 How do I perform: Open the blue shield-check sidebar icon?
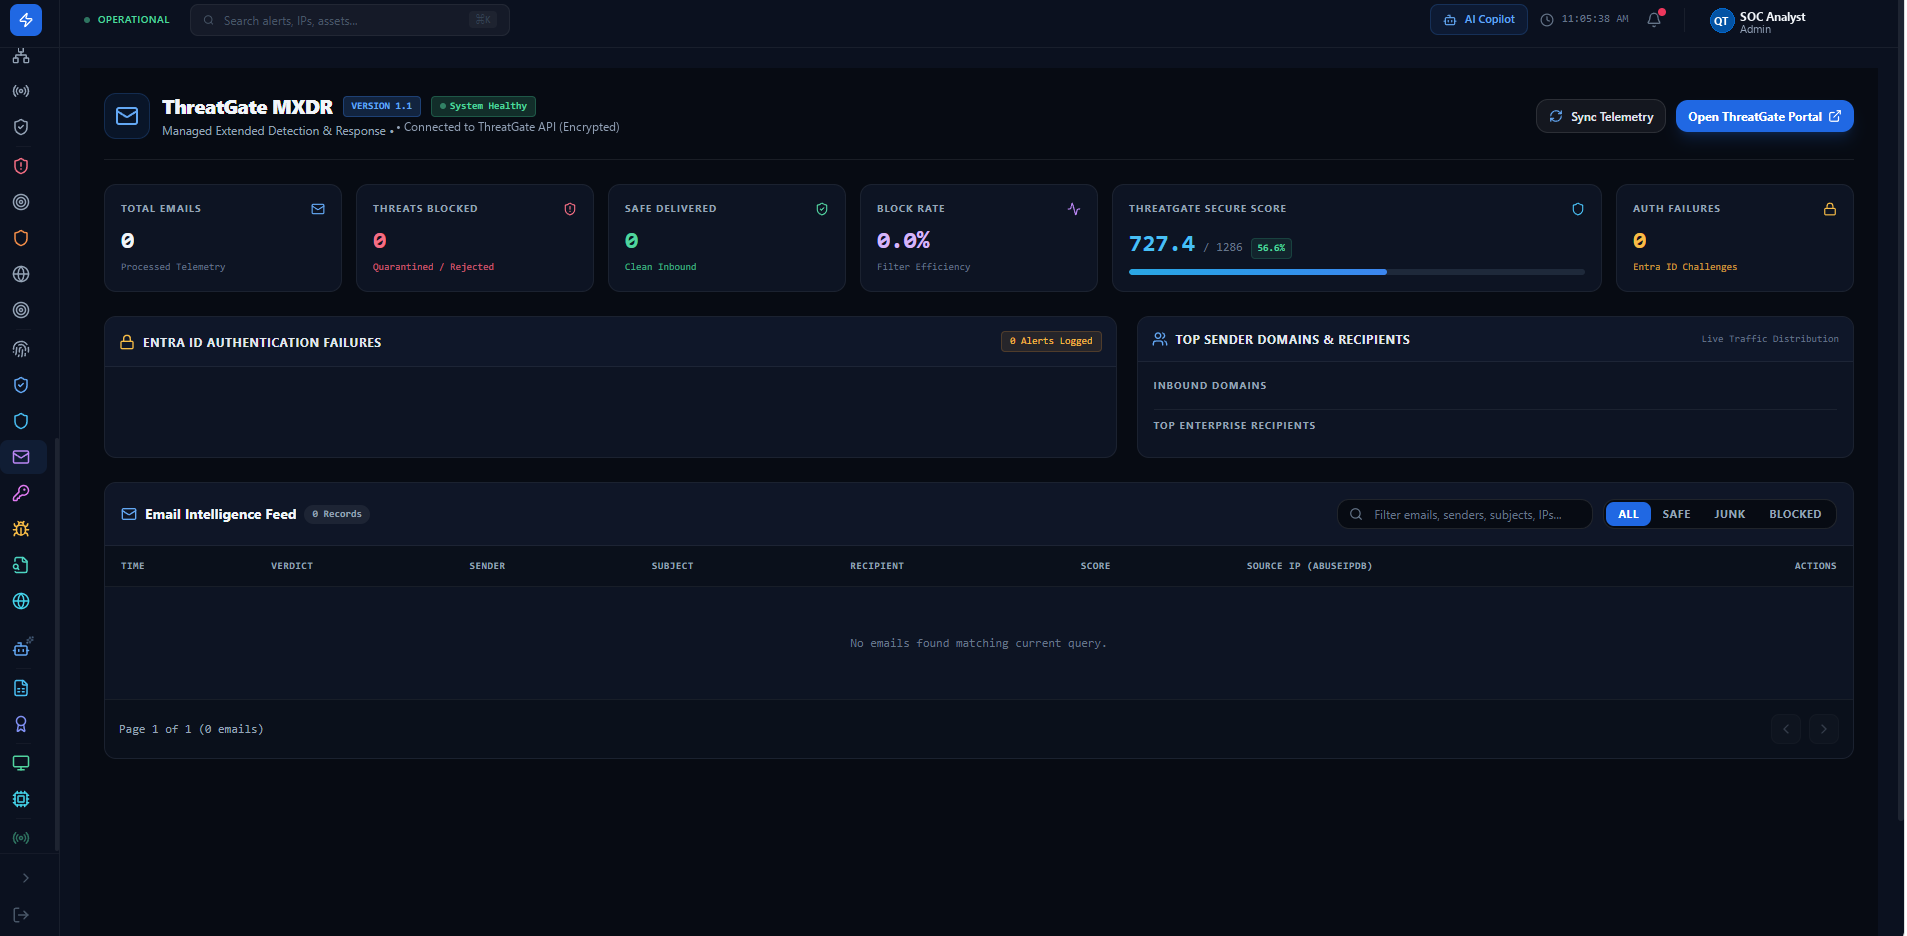pyautogui.click(x=21, y=385)
